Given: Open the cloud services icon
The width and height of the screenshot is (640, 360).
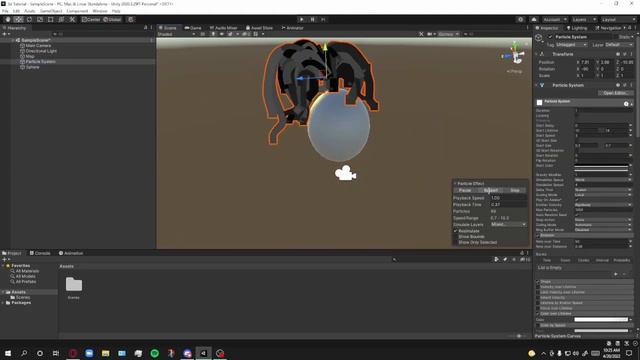Looking at the screenshot, I should click(534, 19).
